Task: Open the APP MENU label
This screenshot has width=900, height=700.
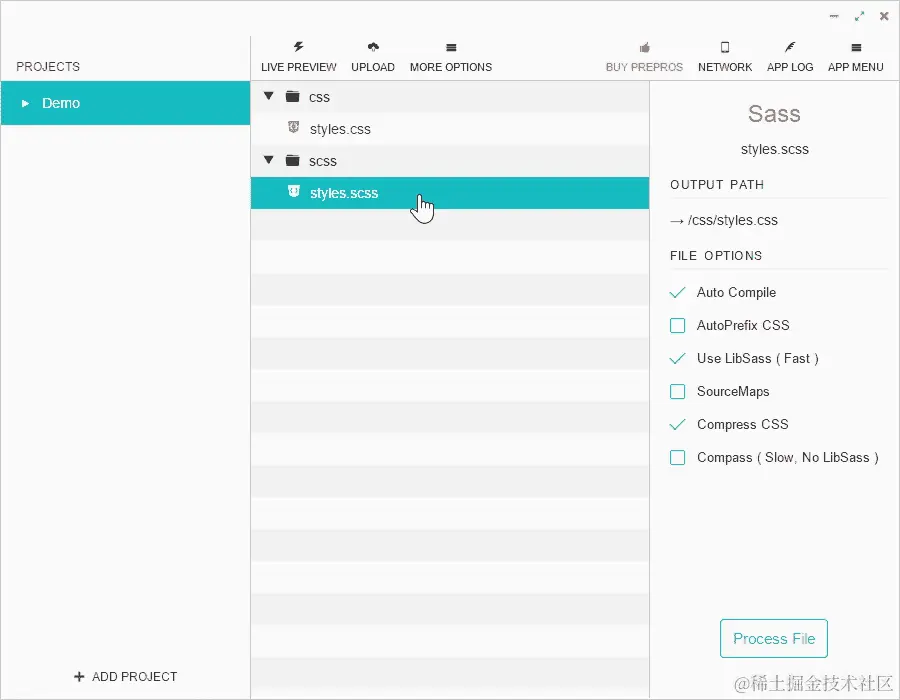Action: pyautogui.click(x=855, y=67)
